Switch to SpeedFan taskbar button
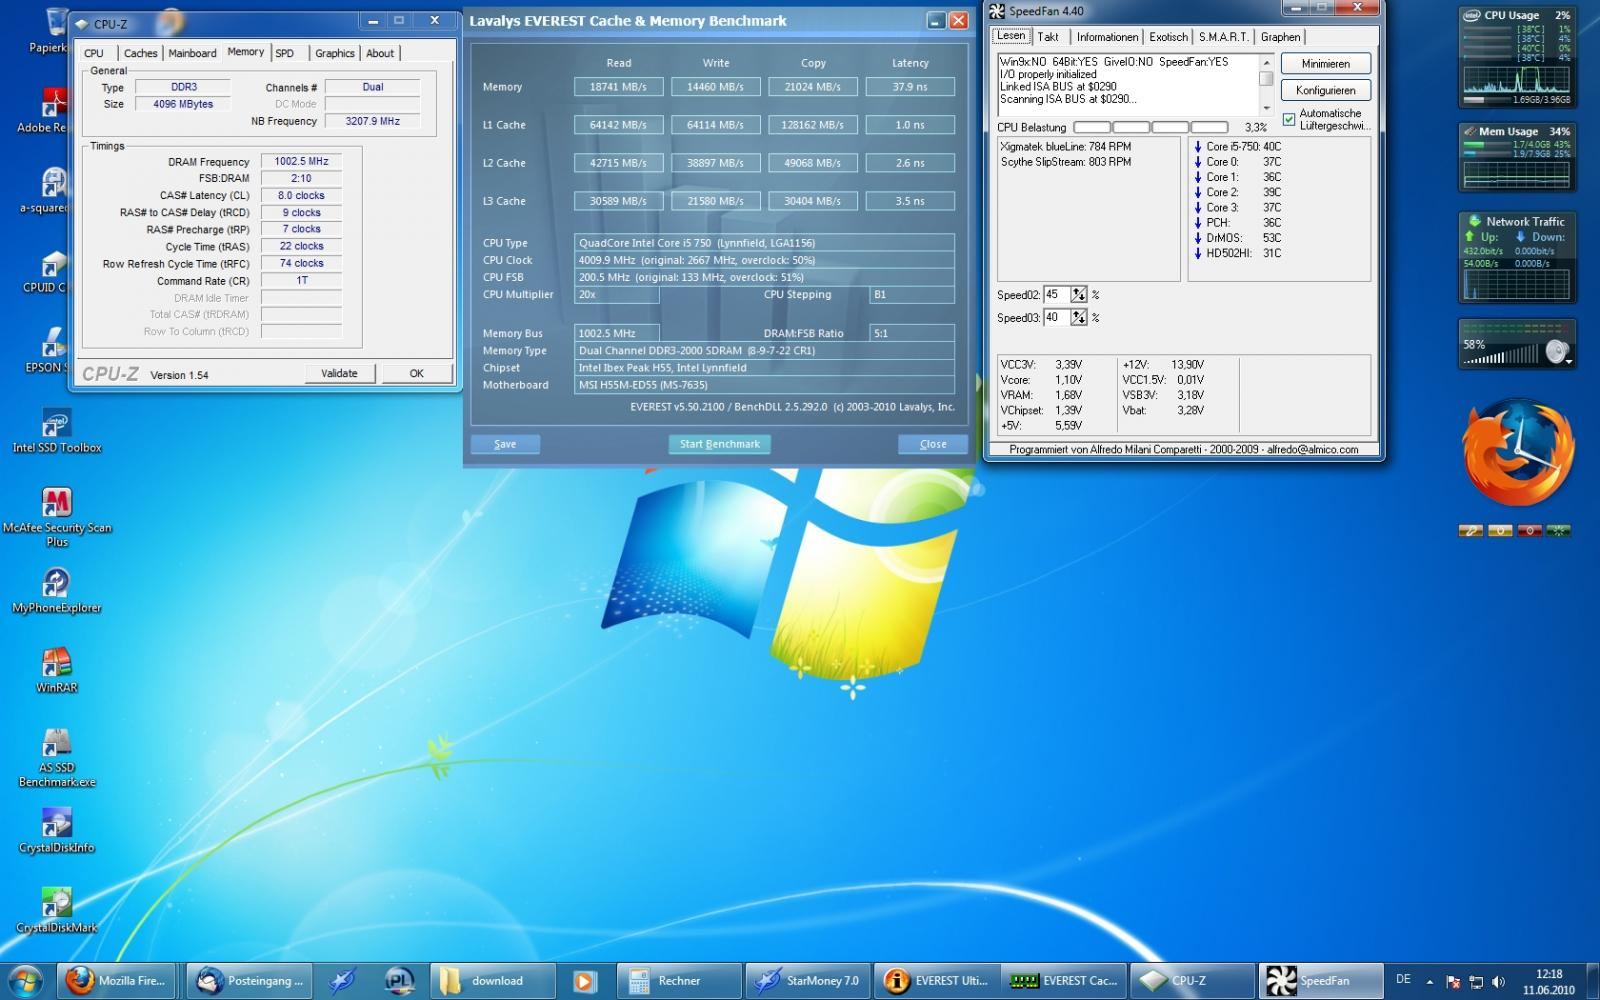The width and height of the screenshot is (1600, 1000). (1320, 981)
